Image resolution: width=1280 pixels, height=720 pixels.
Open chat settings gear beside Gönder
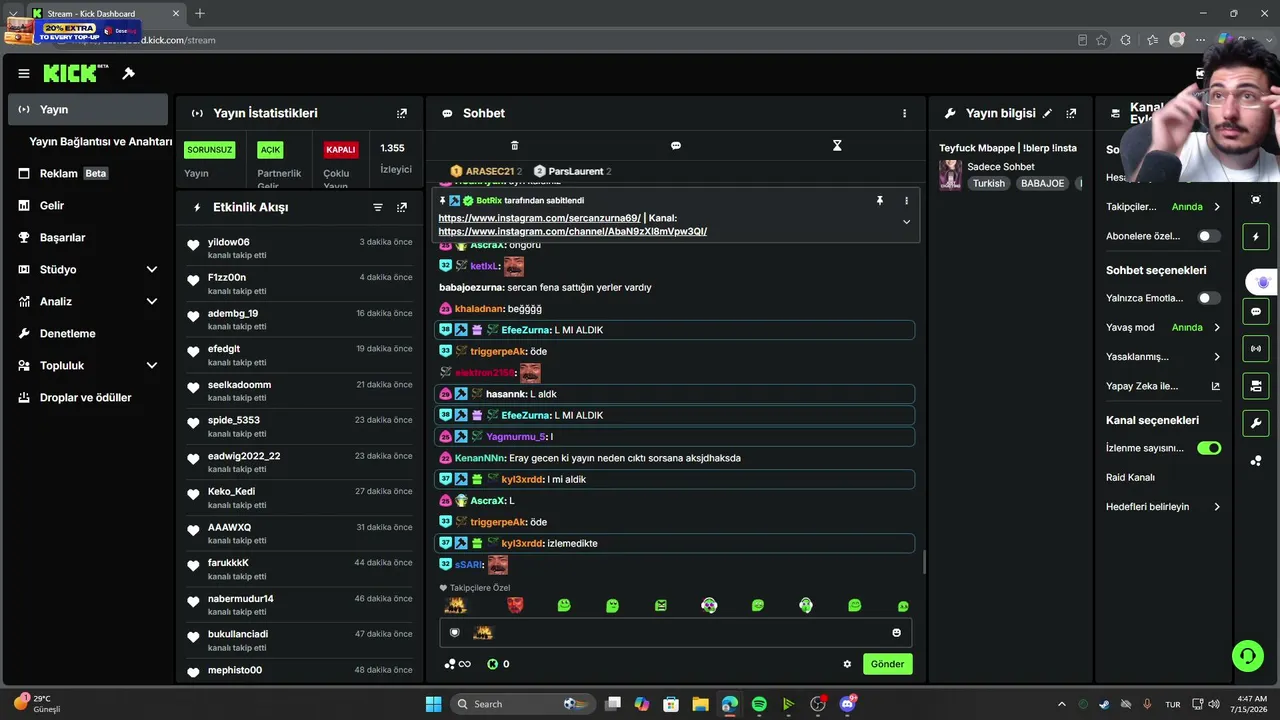tap(847, 664)
